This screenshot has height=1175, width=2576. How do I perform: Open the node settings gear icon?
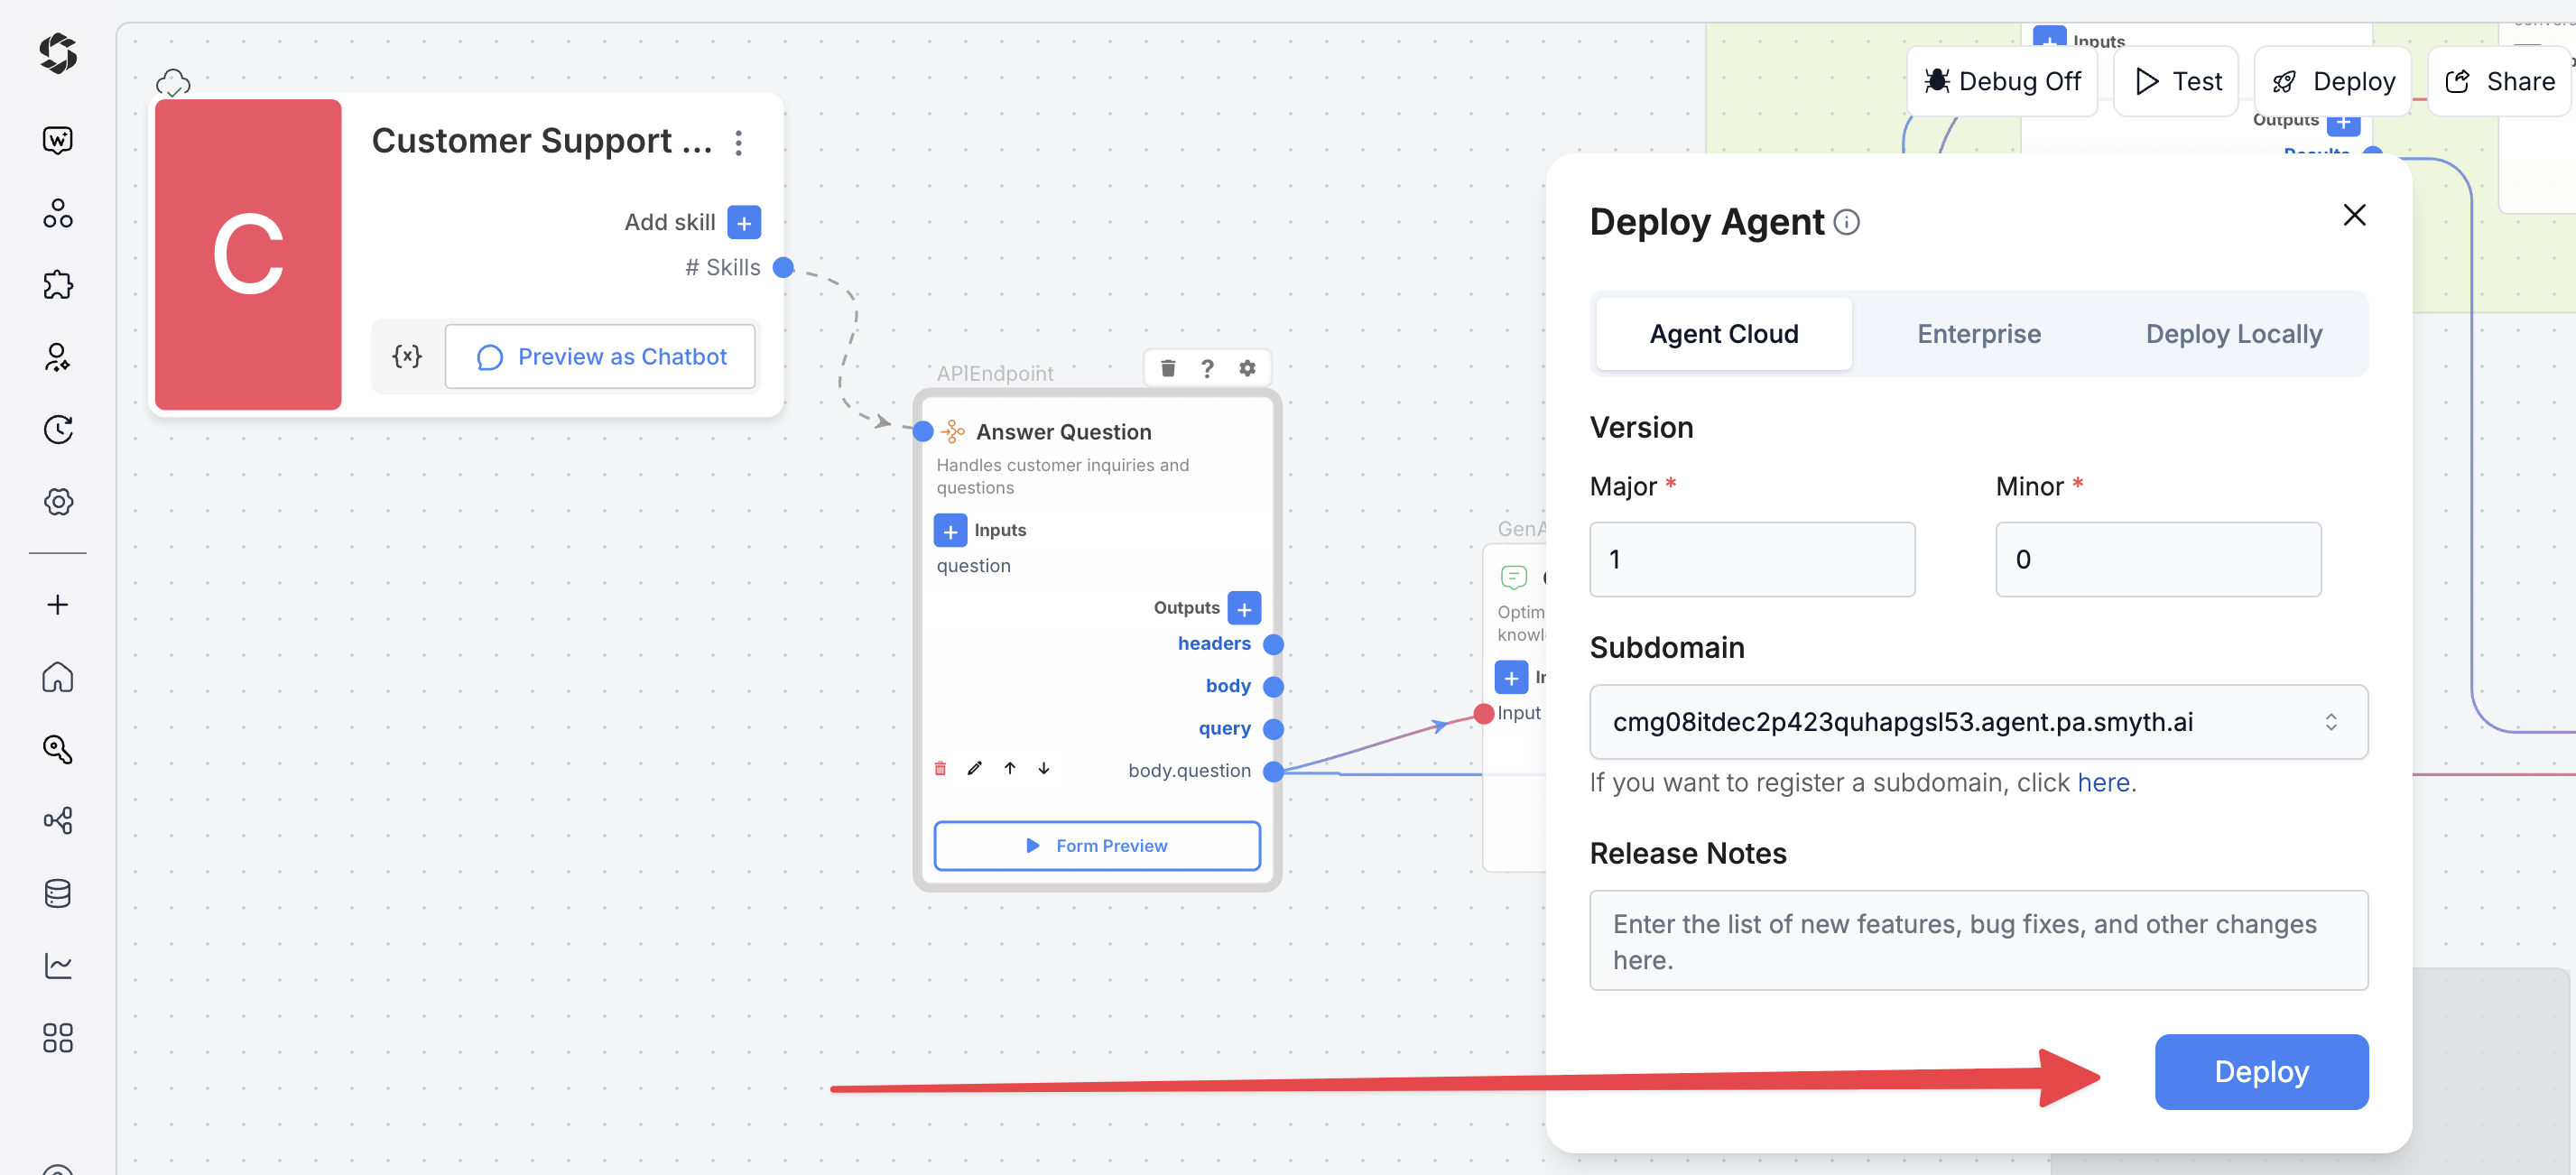1247,368
